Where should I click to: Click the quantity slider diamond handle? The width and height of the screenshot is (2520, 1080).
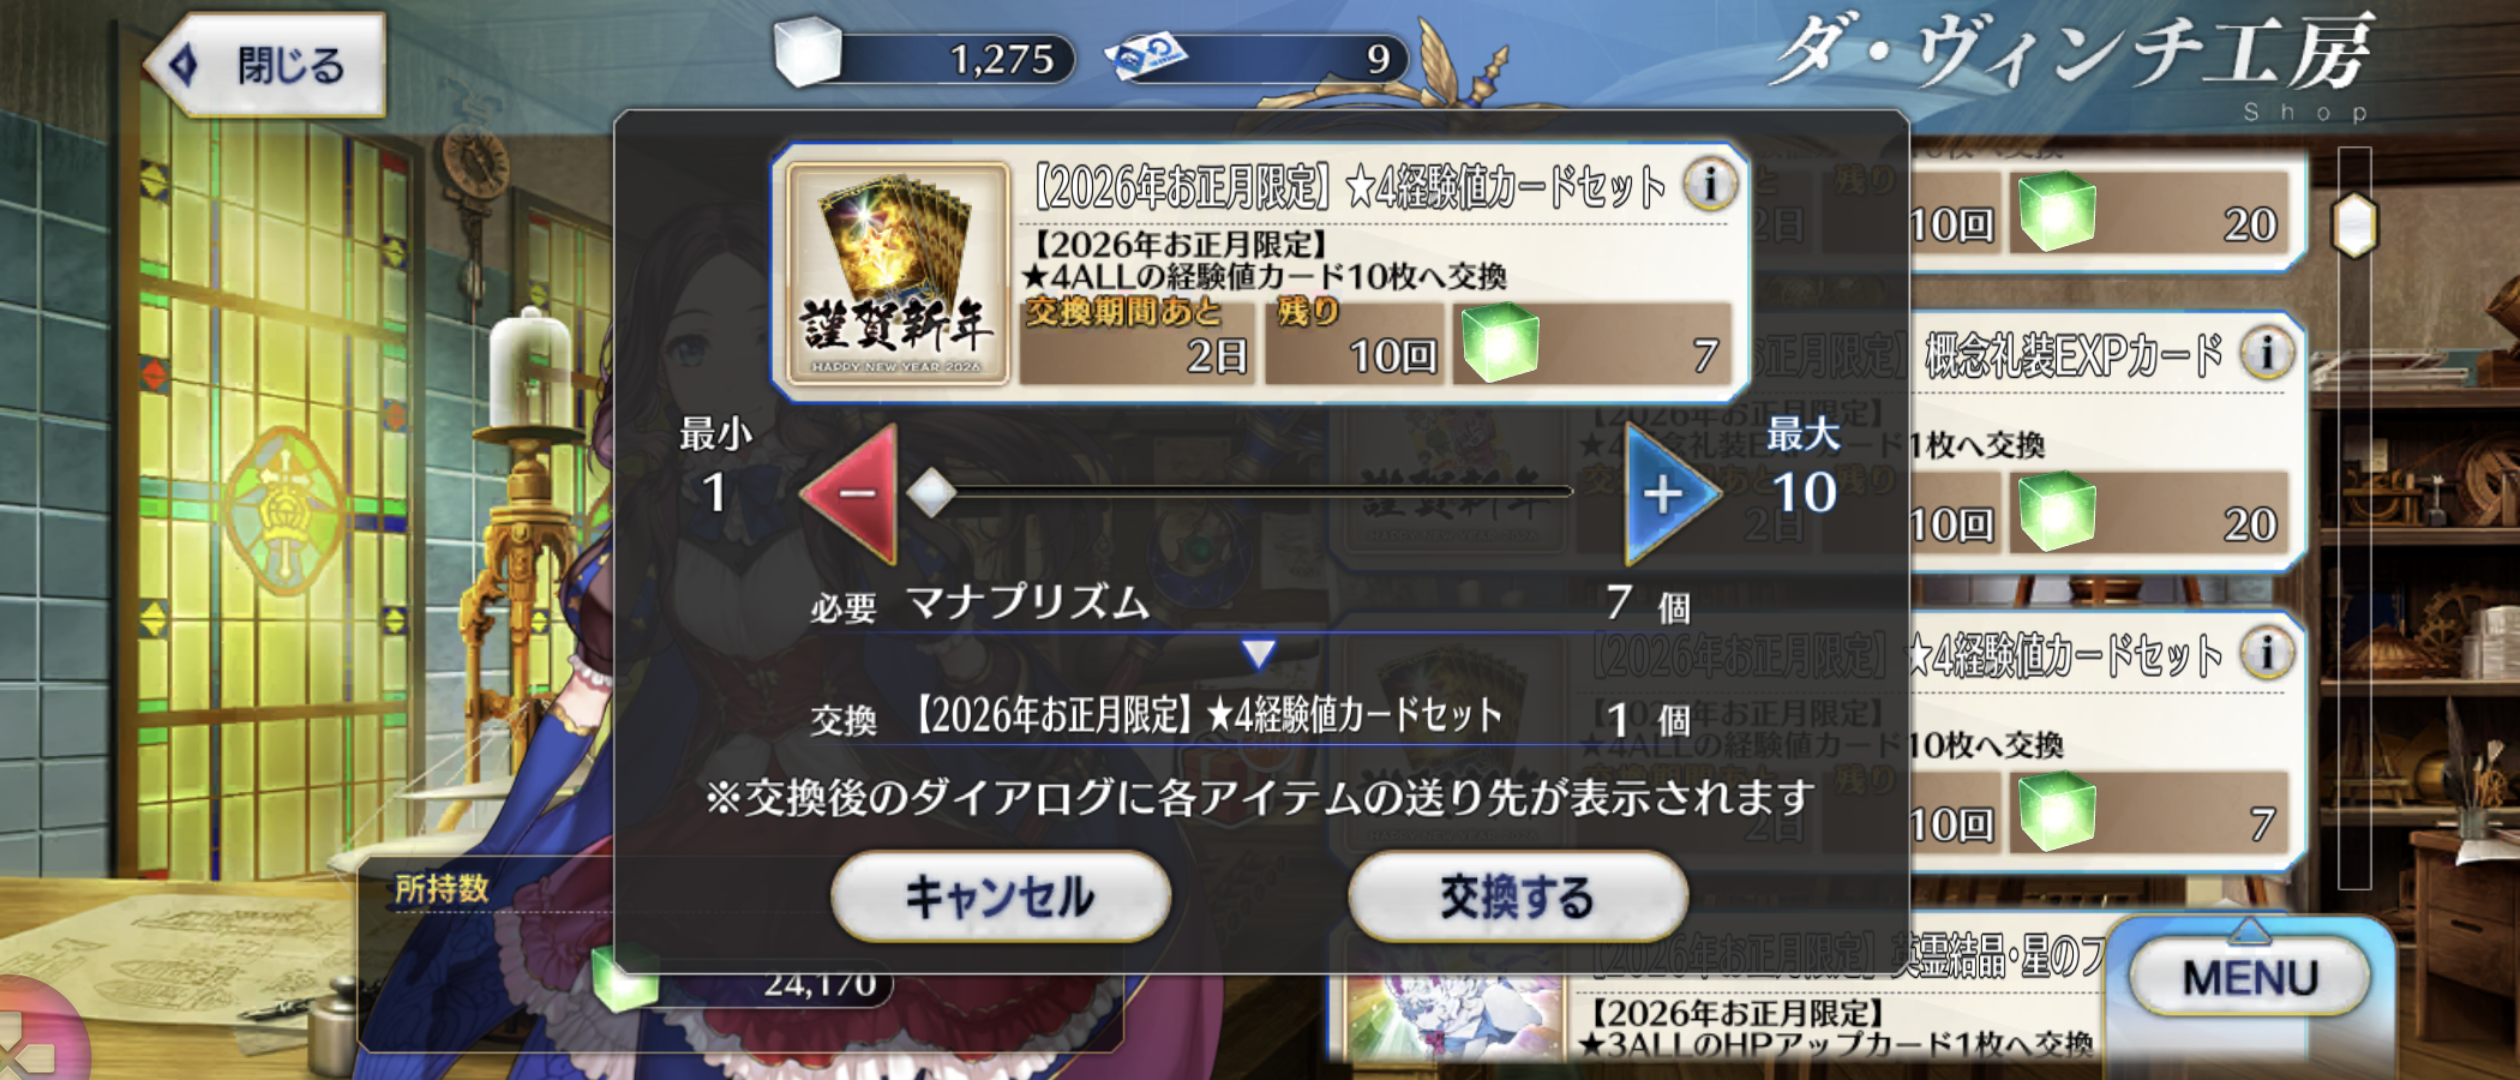931,492
